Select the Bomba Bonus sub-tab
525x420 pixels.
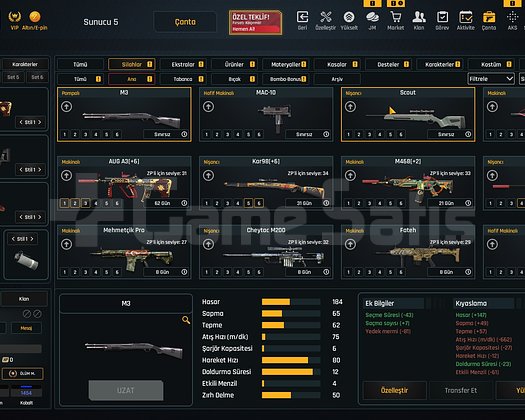(286, 79)
